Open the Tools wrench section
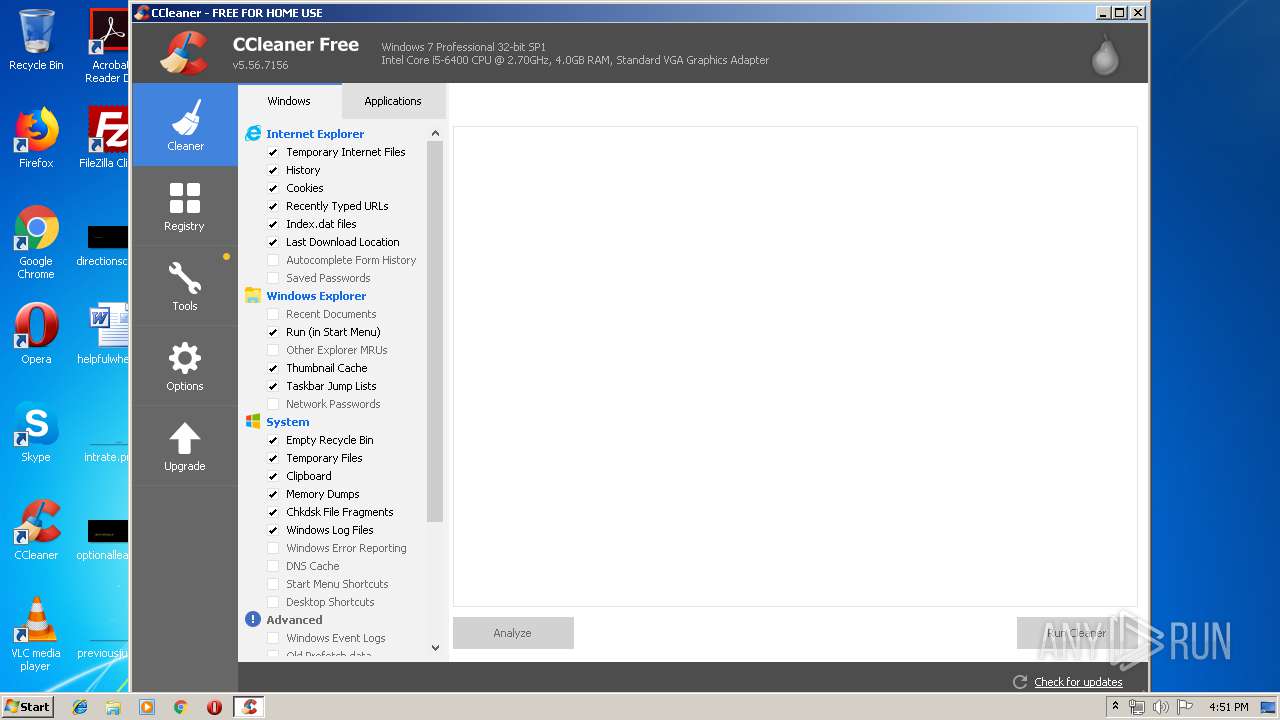This screenshot has height=720, width=1280. coord(185,286)
